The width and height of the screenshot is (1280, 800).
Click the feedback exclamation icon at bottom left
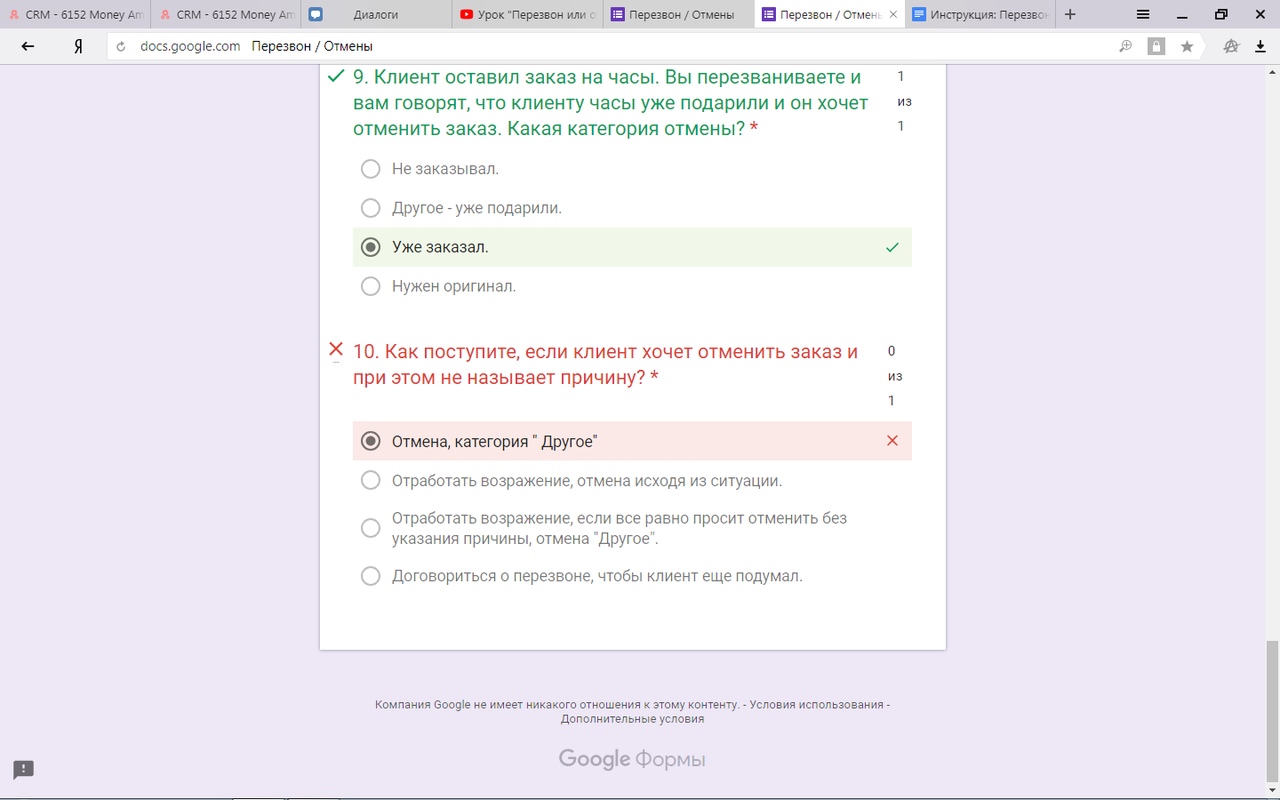(x=24, y=769)
